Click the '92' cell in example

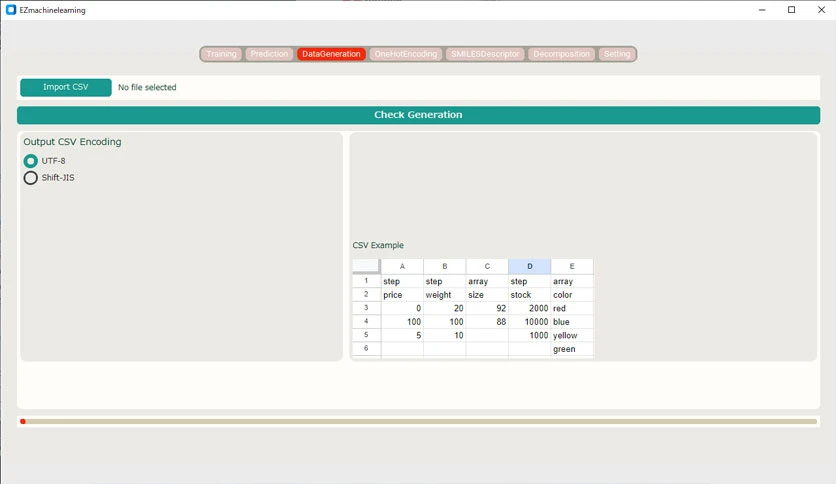(487, 308)
